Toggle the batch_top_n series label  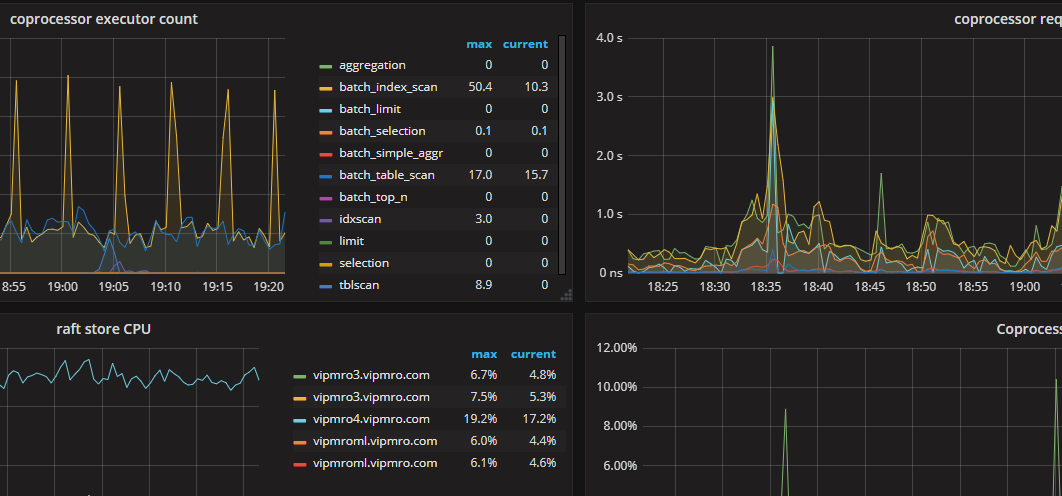point(373,197)
